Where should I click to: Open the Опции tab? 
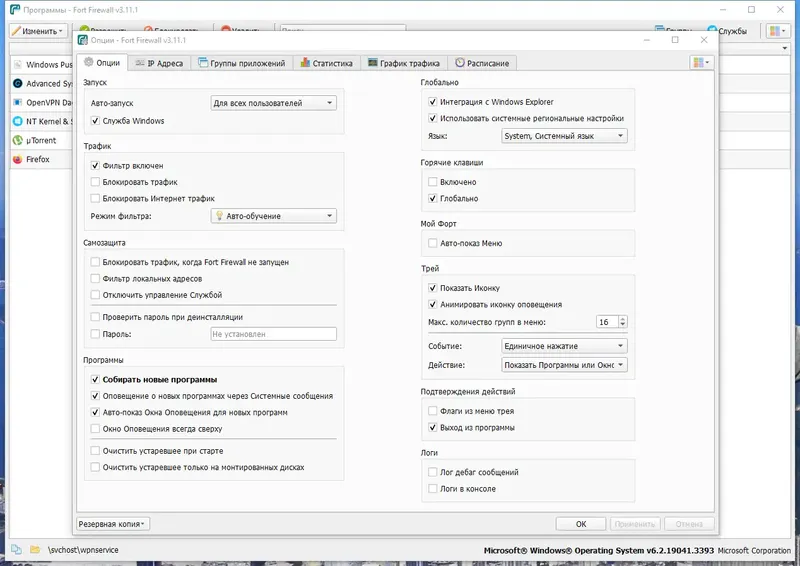102,63
